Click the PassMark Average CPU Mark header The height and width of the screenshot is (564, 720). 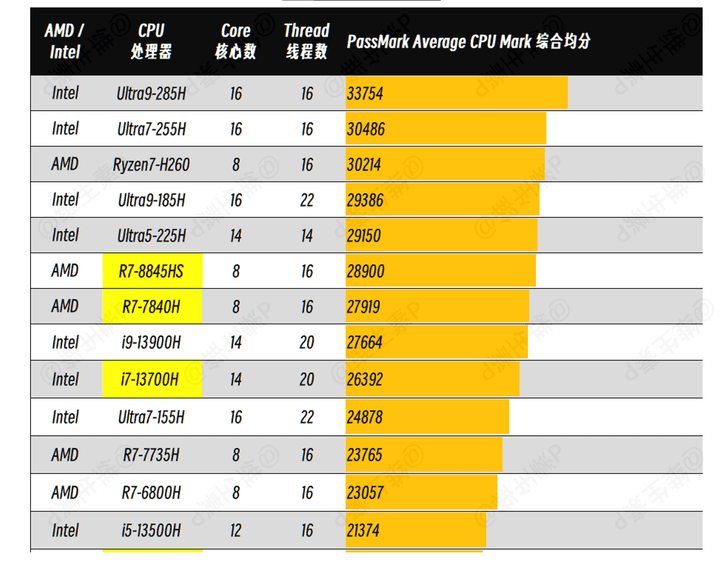coord(468,42)
